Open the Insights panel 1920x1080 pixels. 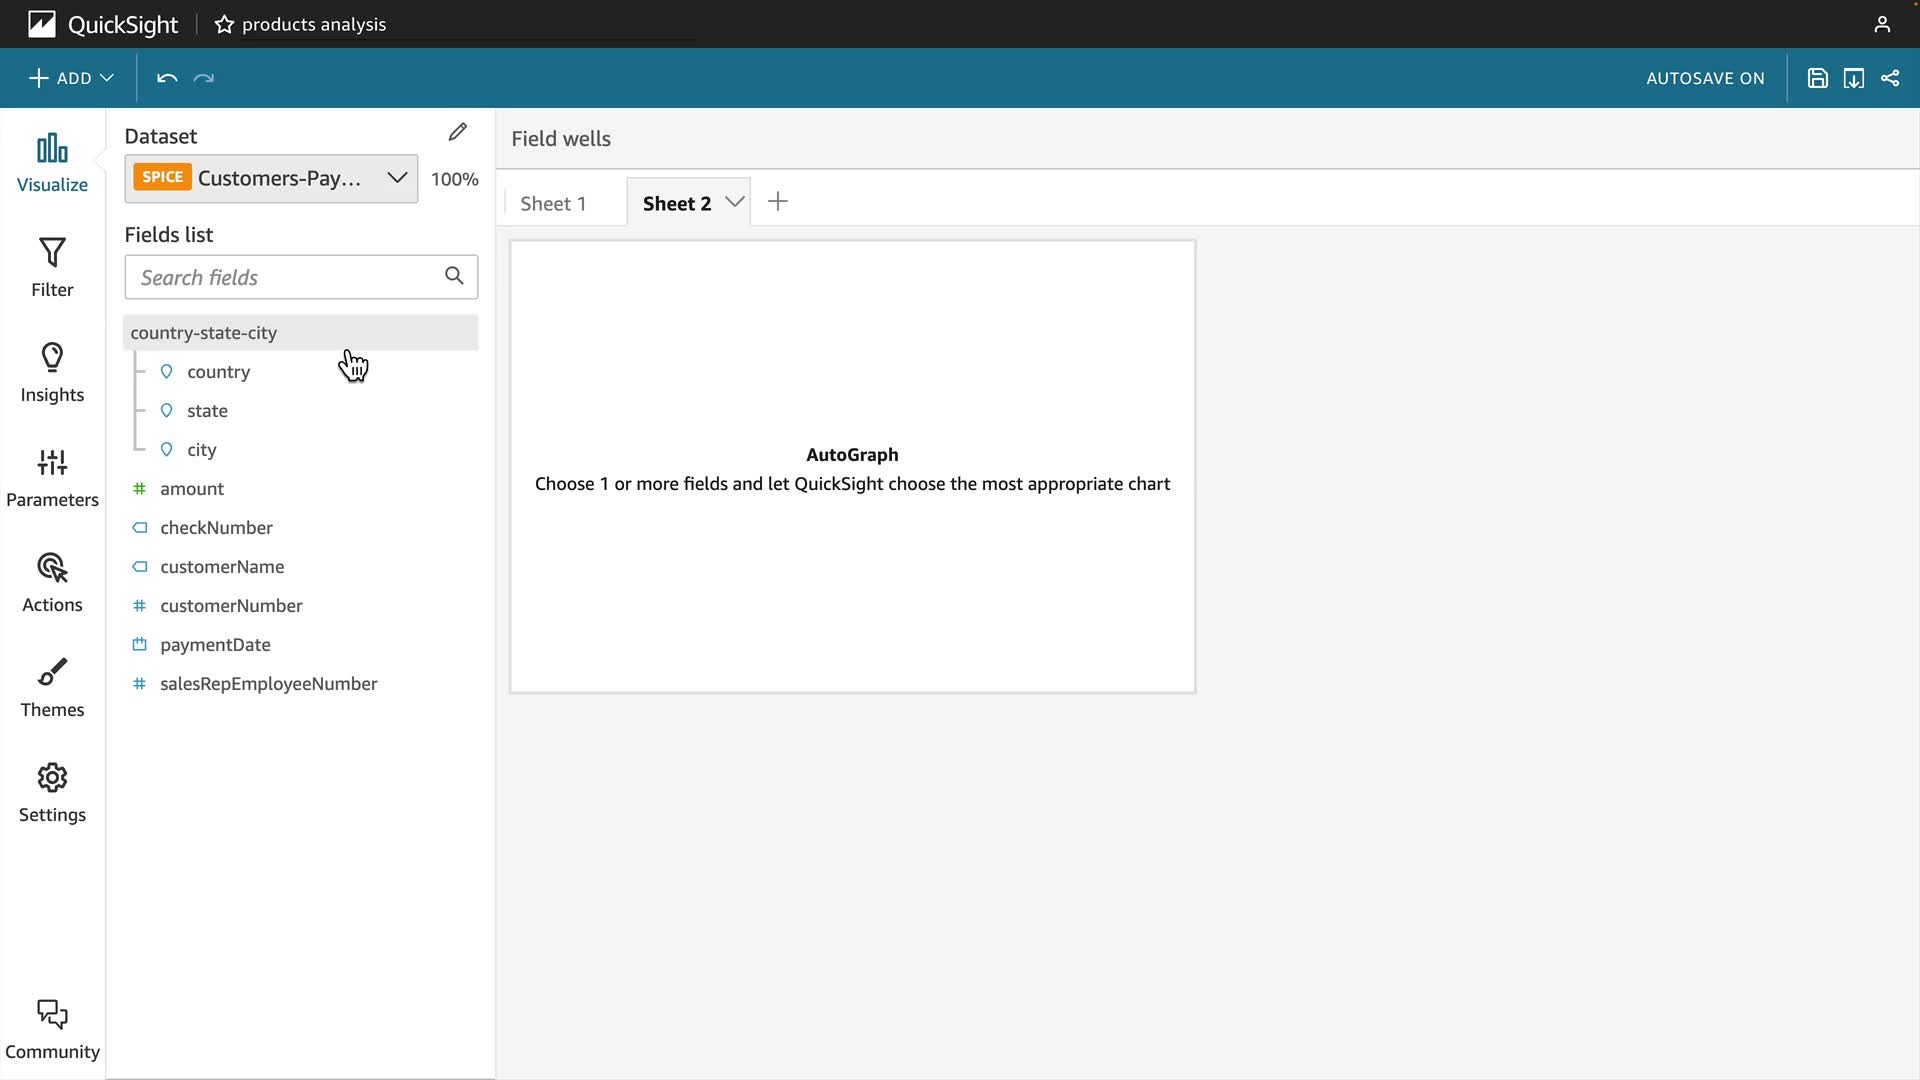tap(52, 372)
